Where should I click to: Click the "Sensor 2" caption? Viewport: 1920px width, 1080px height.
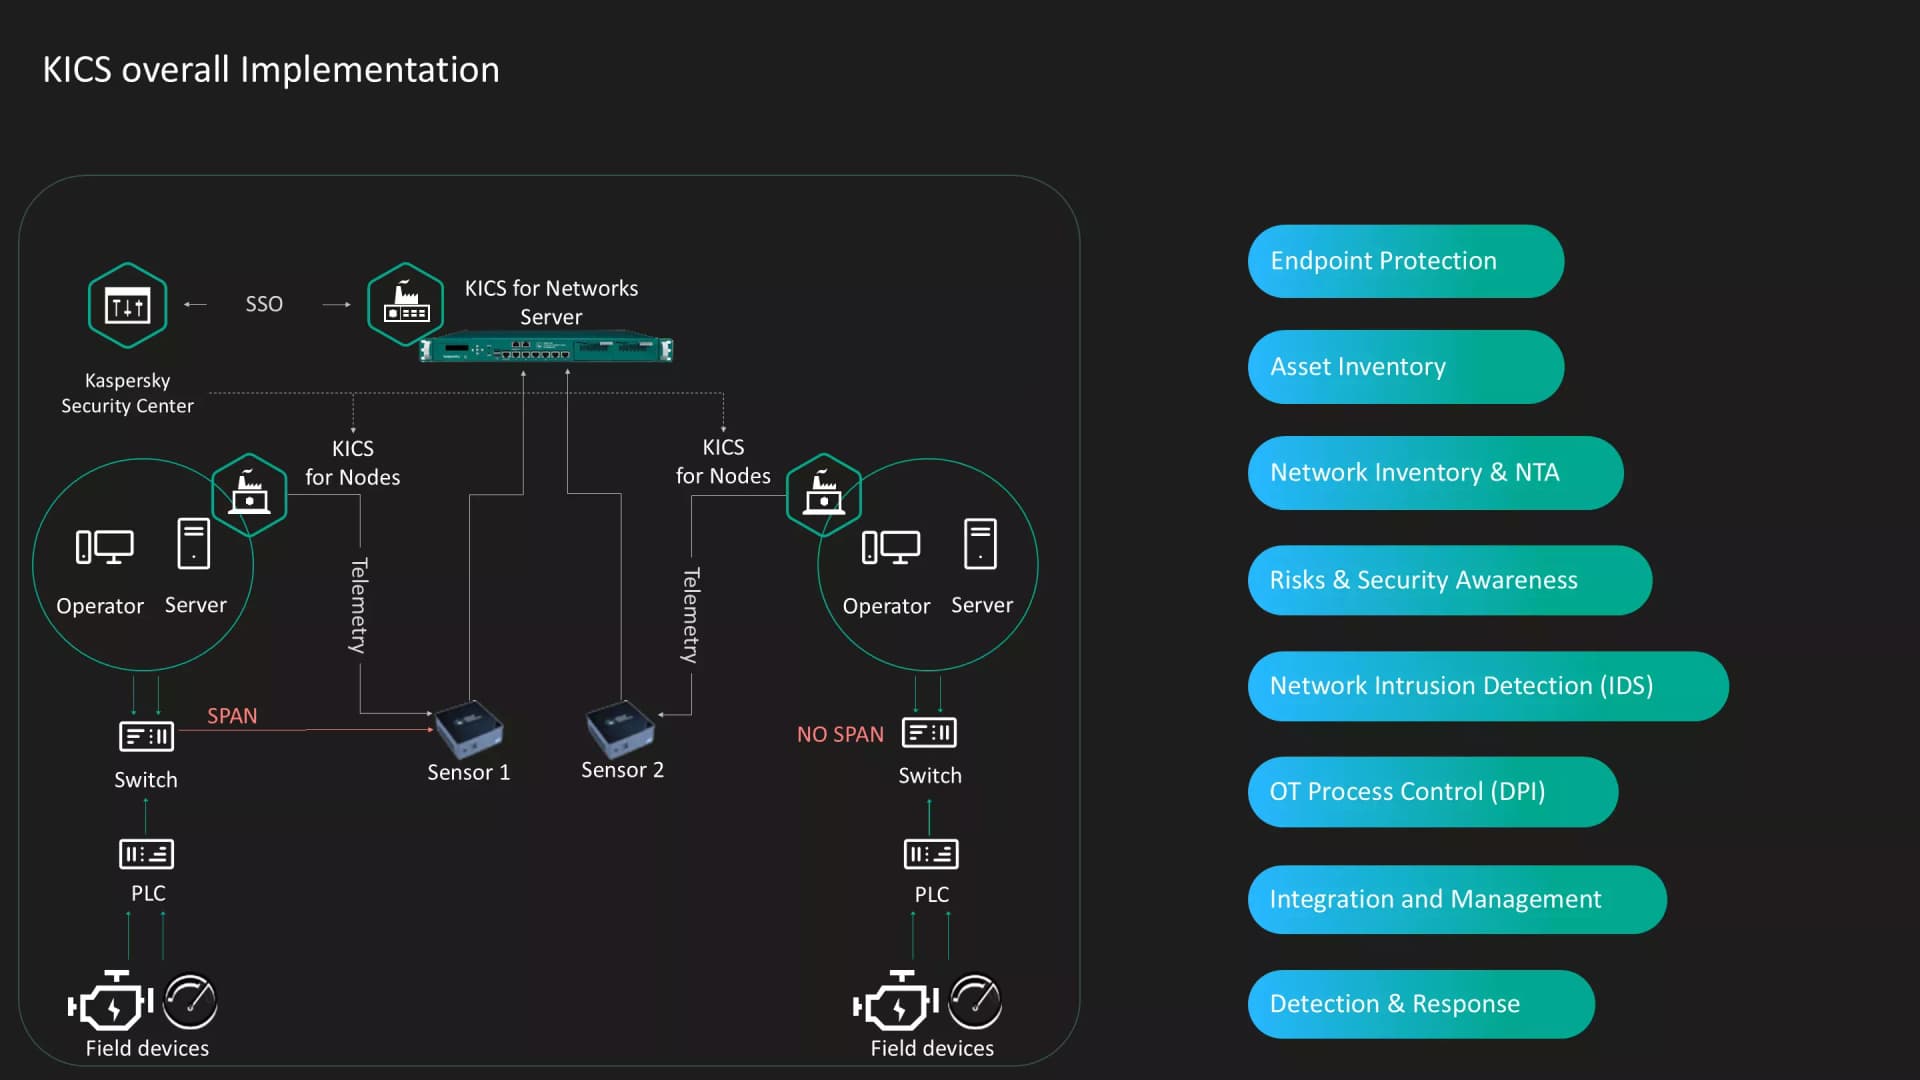pyautogui.click(x=622, y=770)
